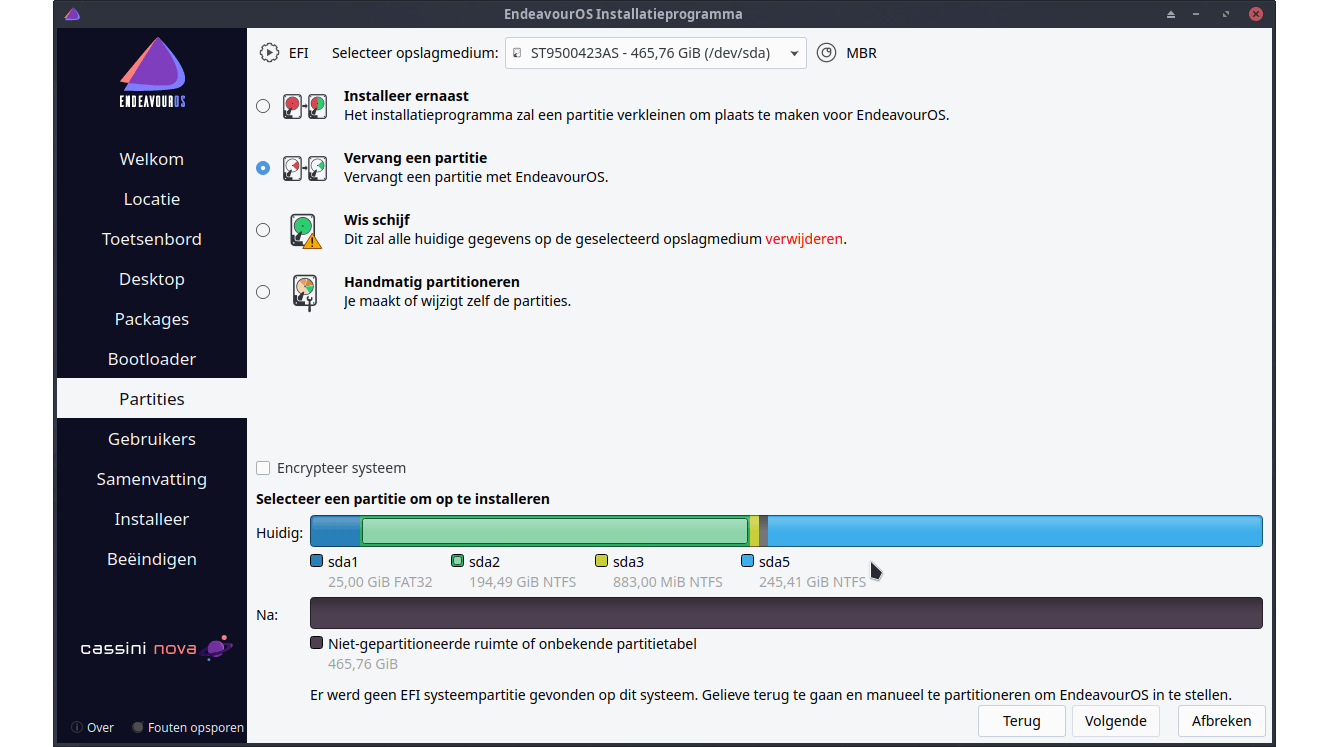Select the Installeer ernaast radio button
This screenshot has width=1328, height=747.
point(263,105)
